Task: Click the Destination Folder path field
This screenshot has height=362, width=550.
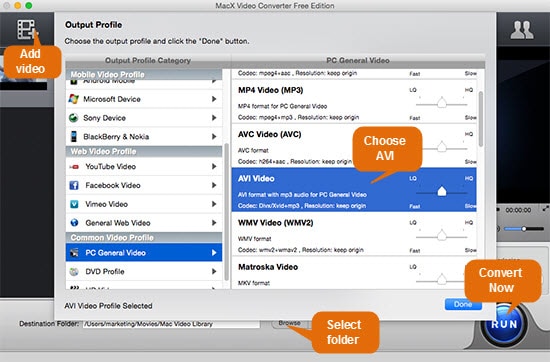Action: (x=171, y=324)
